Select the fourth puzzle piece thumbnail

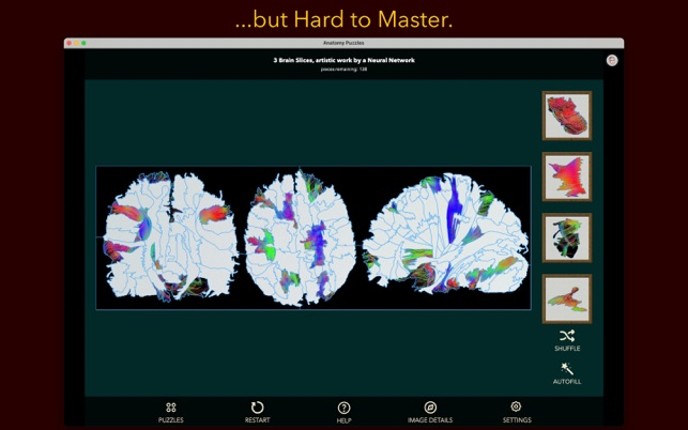pos(567,299)
